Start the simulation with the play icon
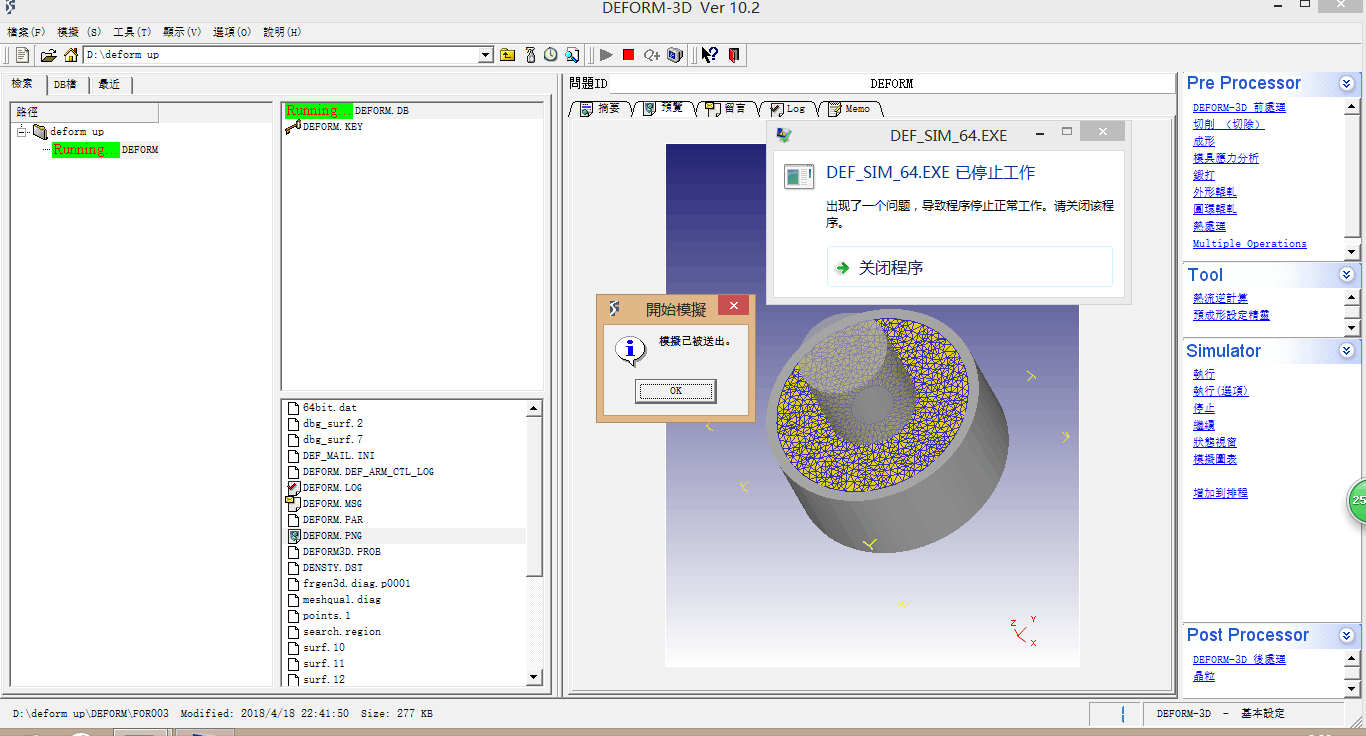 pos(606,55)
